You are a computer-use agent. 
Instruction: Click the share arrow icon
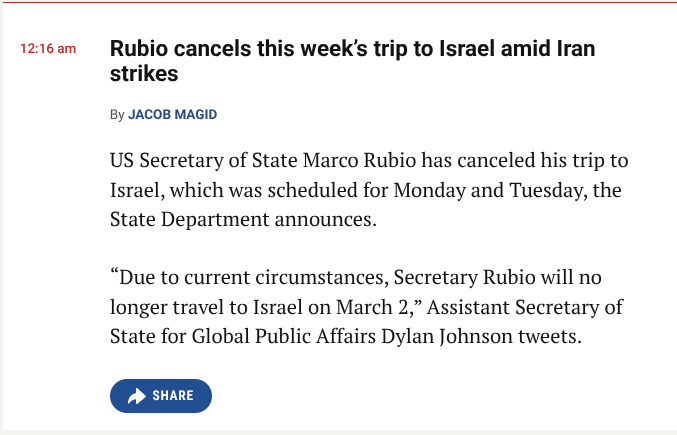point(136,396)
